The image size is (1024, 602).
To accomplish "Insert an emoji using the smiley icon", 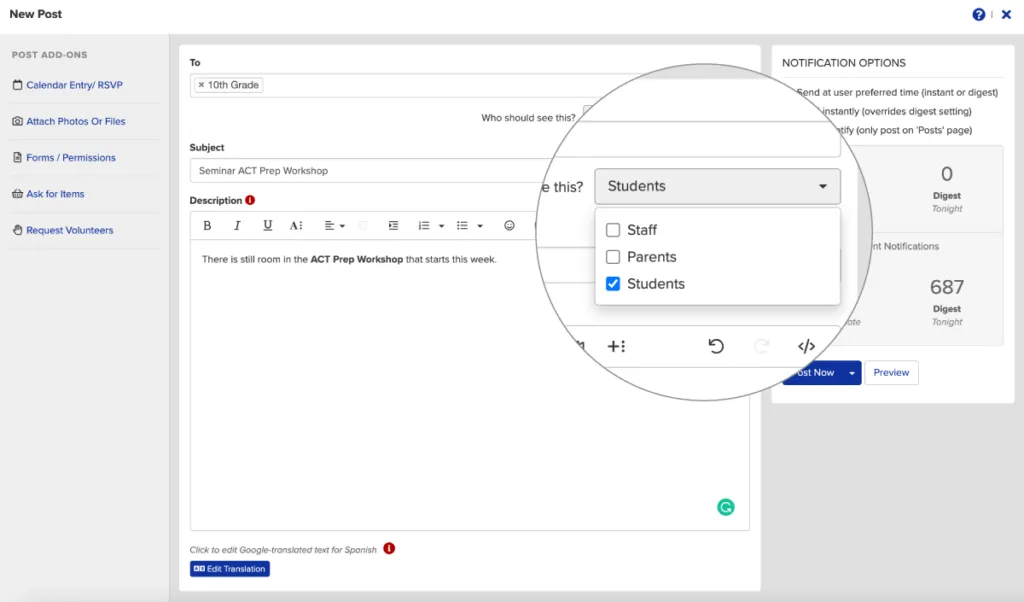I will click(x=509, y=226).
